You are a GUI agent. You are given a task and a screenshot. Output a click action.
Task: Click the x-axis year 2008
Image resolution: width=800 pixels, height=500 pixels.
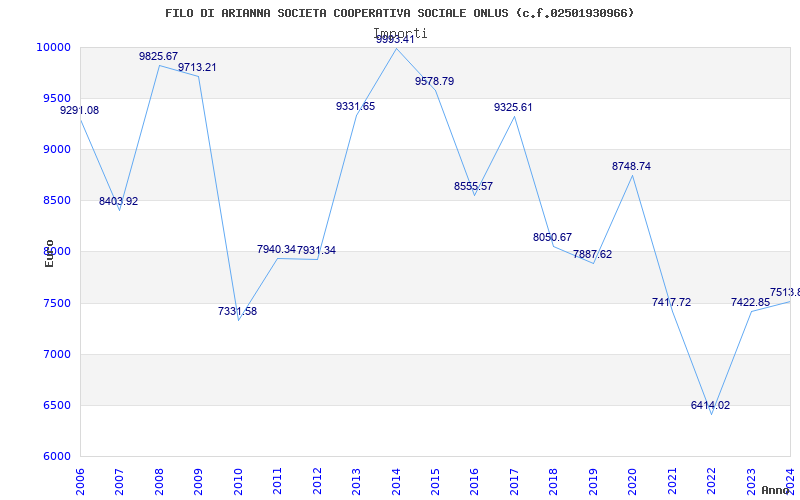click(x=159, y=482)
